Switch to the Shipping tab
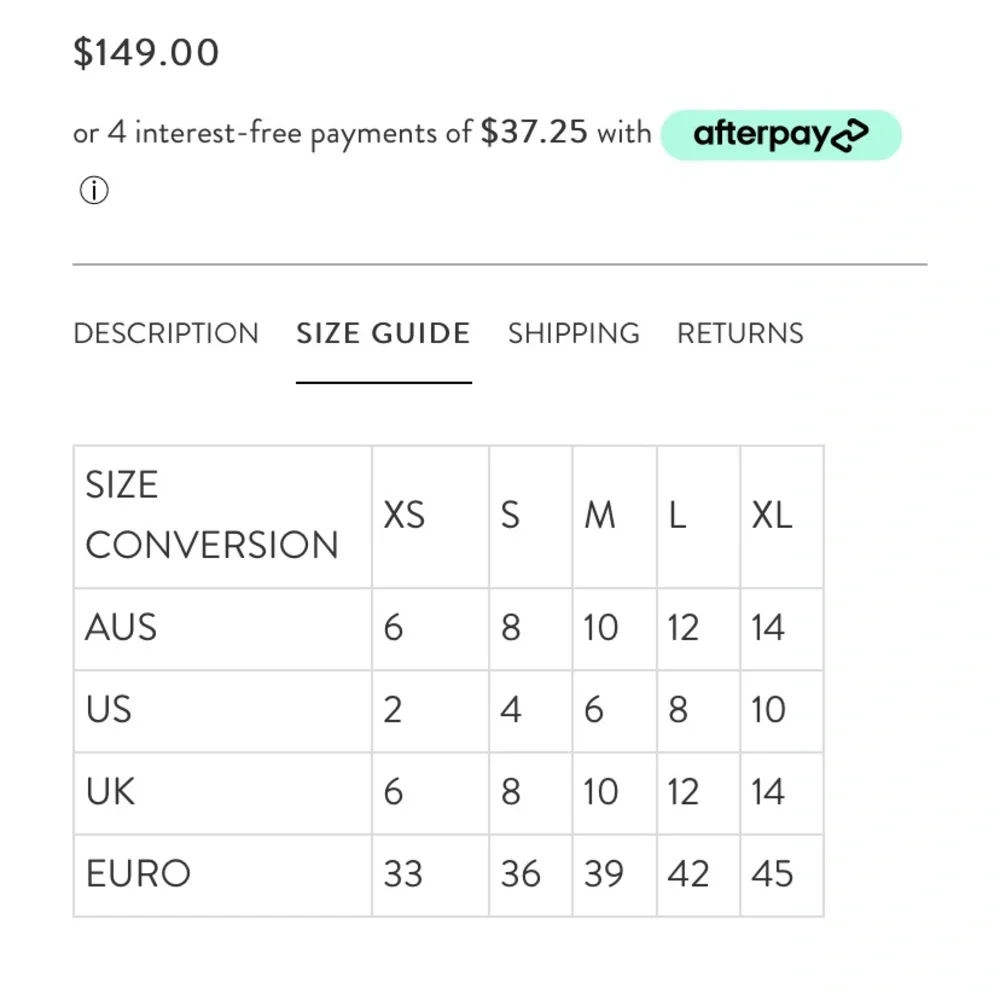 click(574, 334)
